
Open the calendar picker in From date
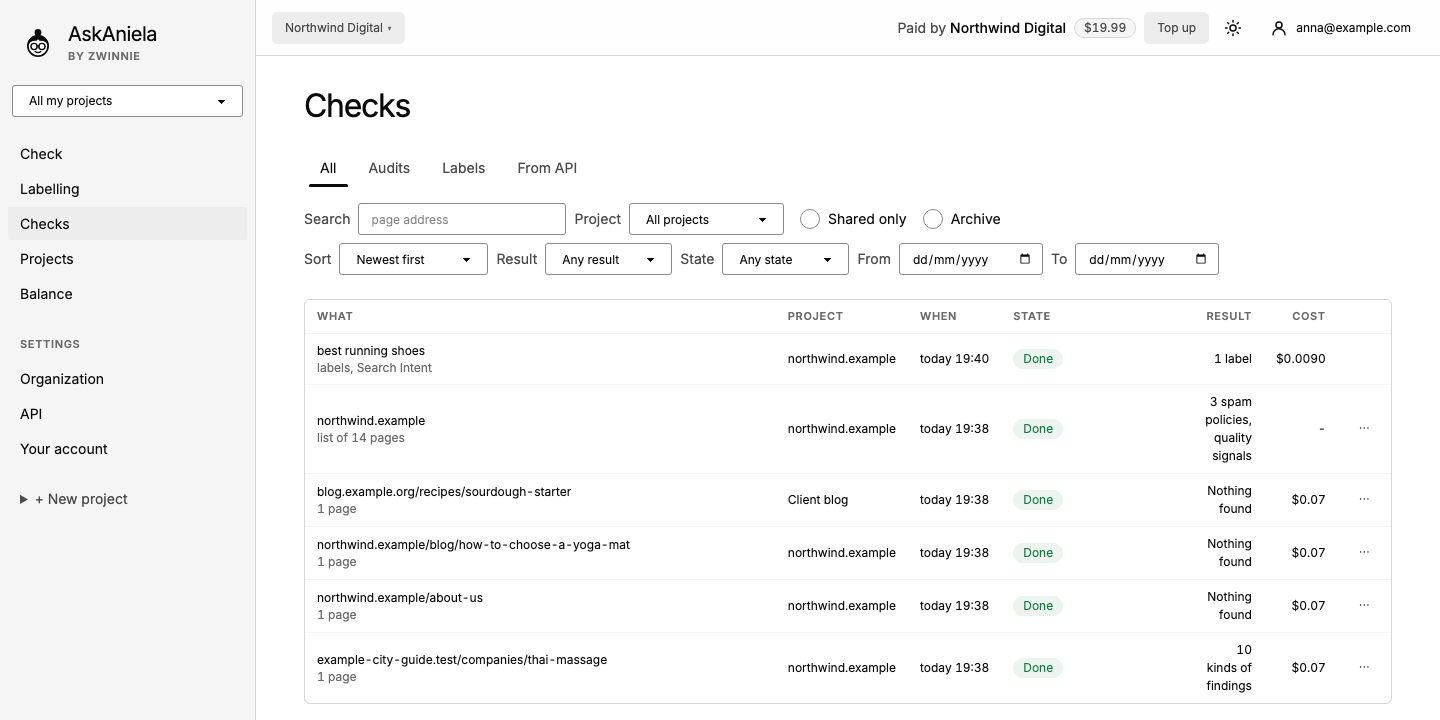click(x=1025, y=259)
